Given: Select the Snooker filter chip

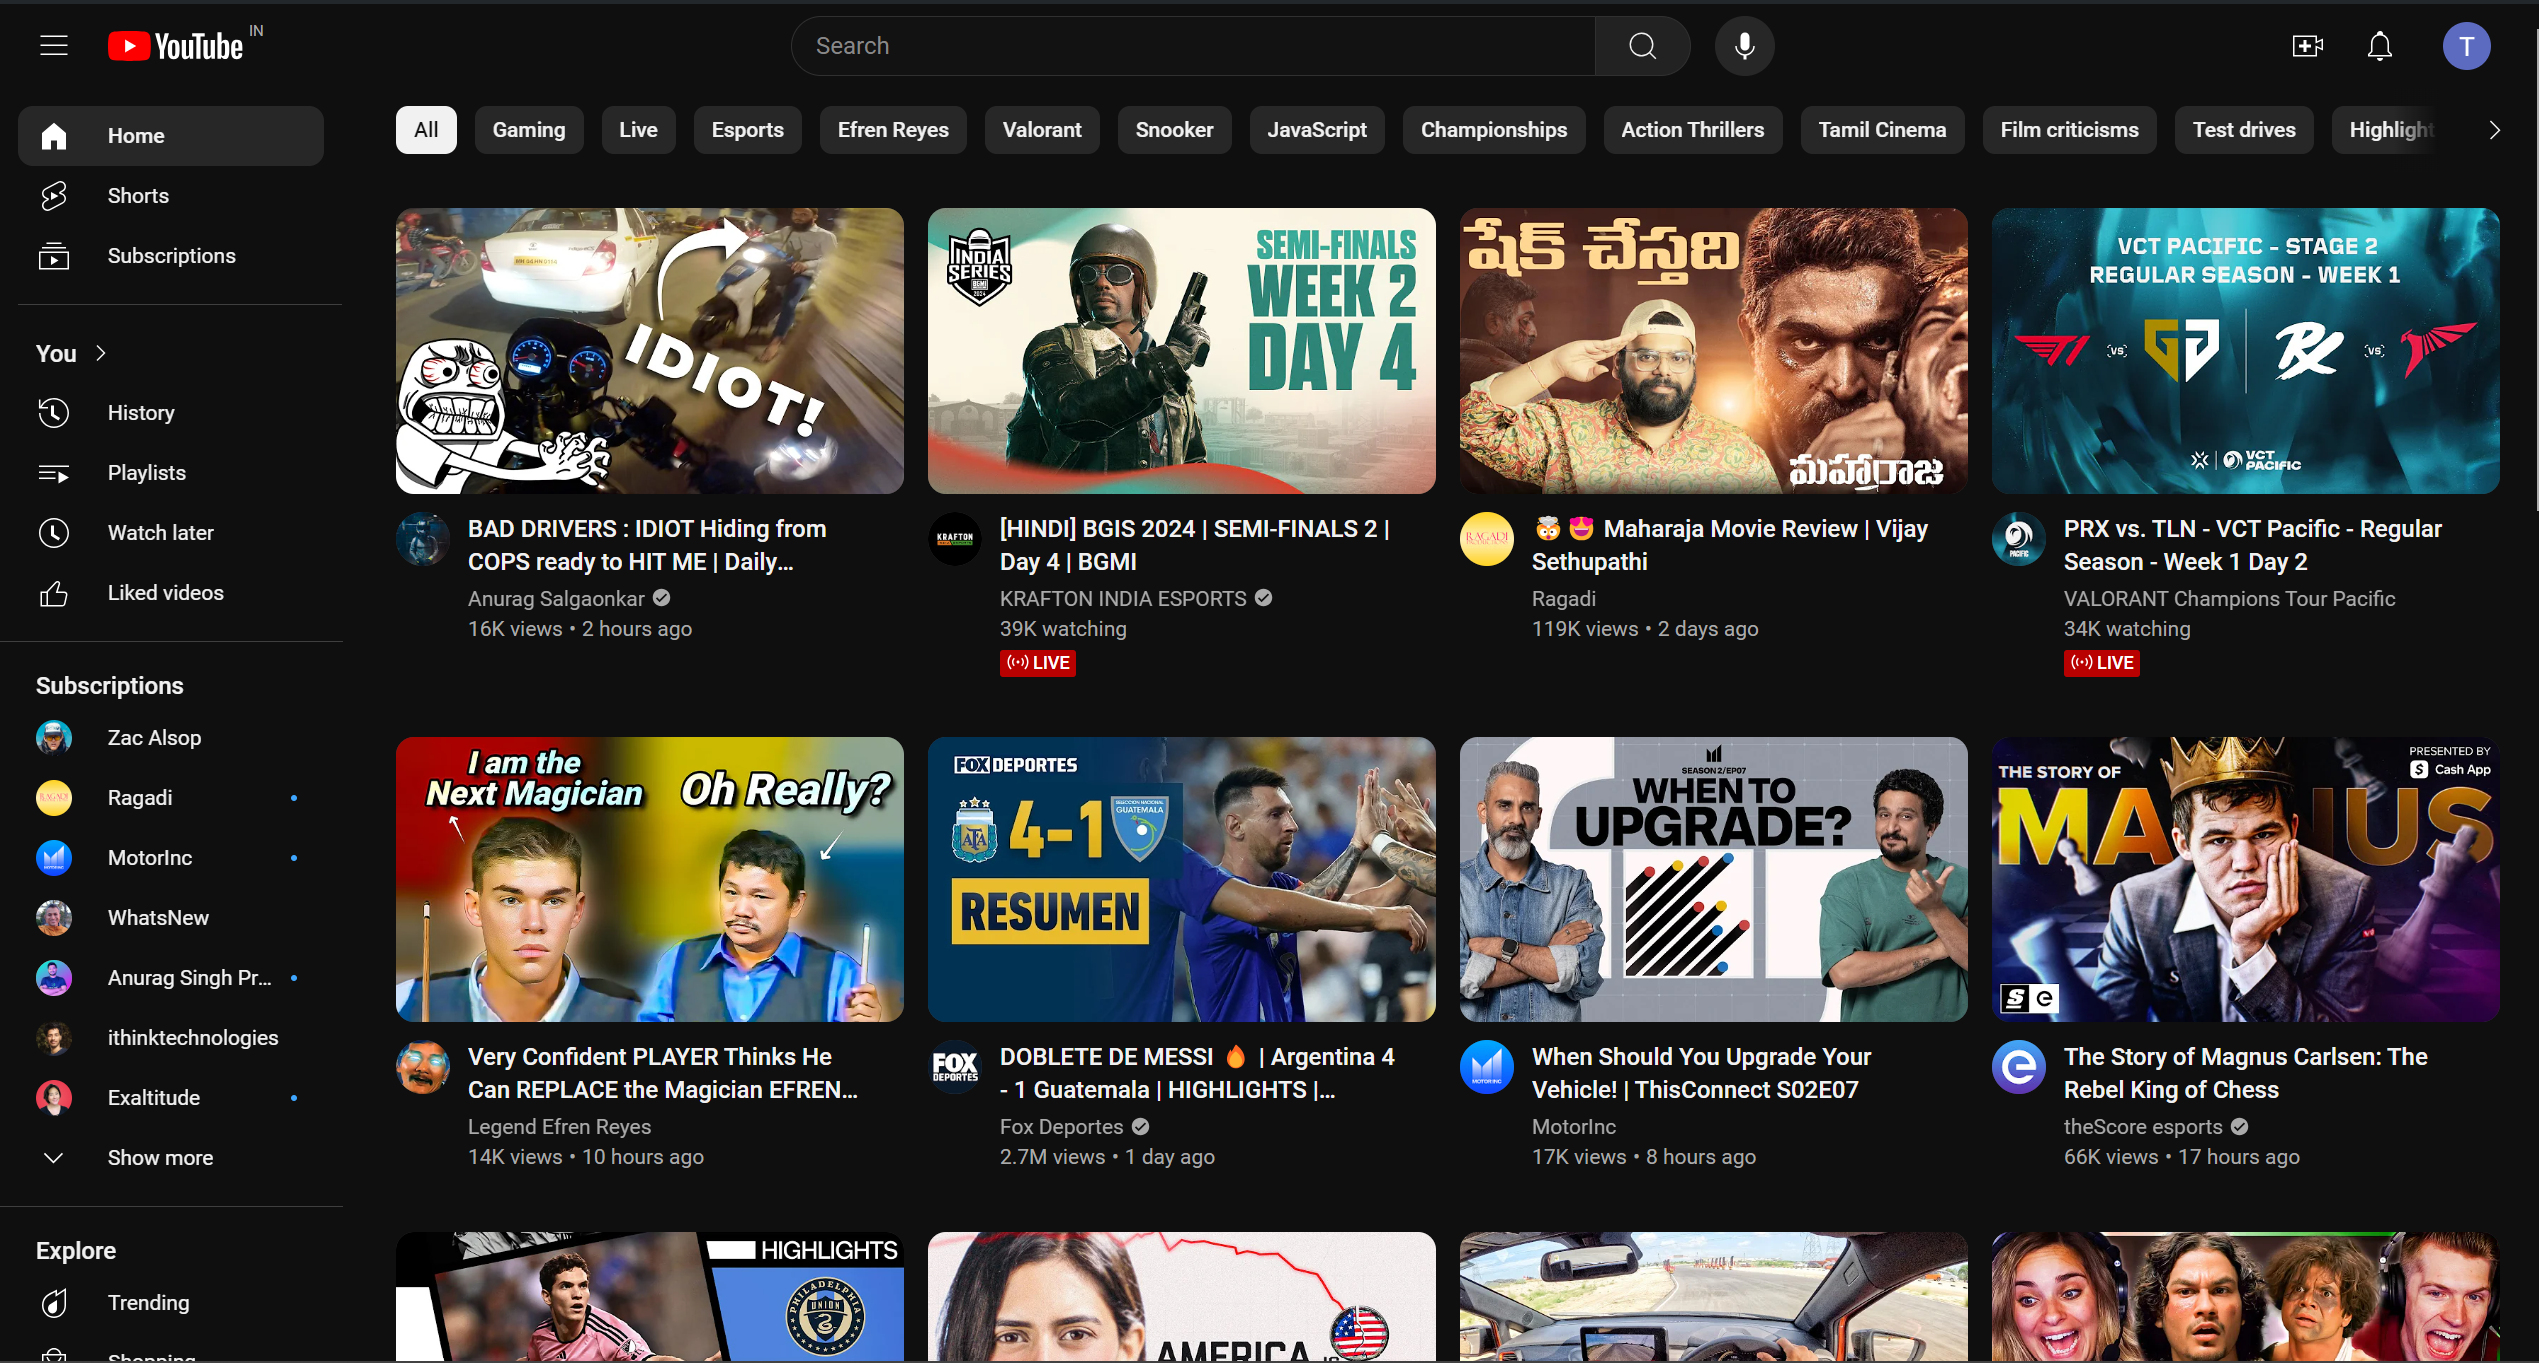Looking at the screenshot, I should (1174, 130).
